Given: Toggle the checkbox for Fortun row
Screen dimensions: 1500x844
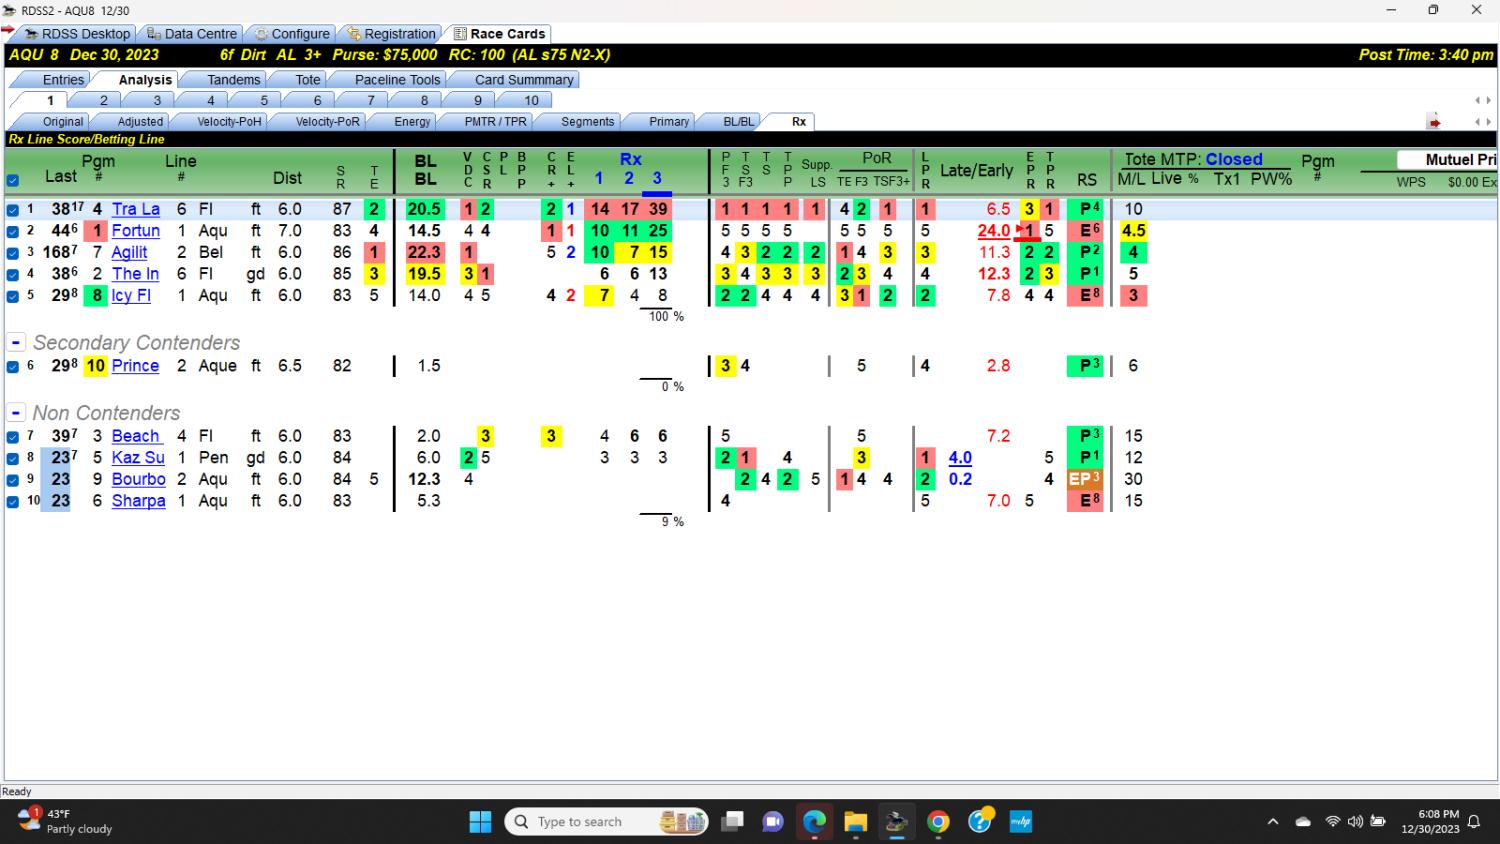Looking at the screenshot, I should (13, 232).
